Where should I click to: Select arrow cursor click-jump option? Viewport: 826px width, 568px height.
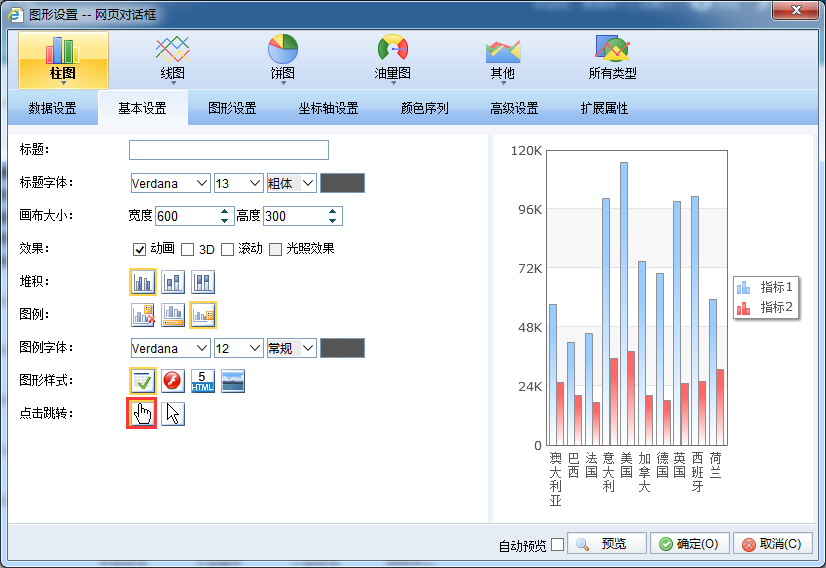(x=173, y=414)
